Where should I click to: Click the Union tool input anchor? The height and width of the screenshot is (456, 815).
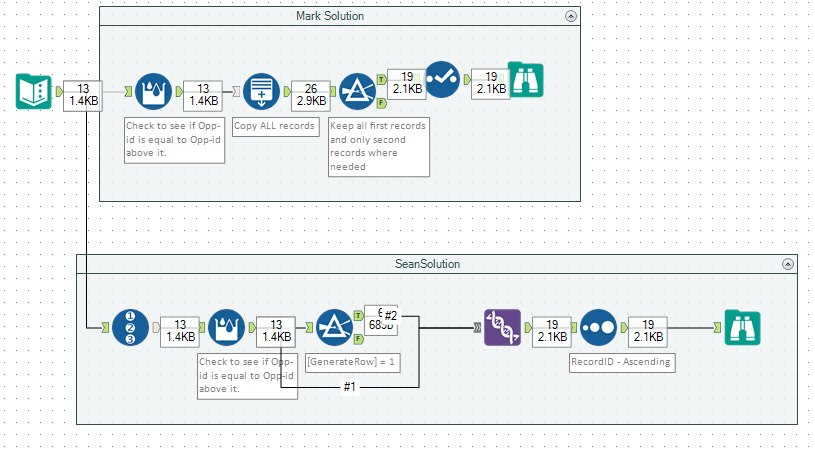[x=477, y=328]
